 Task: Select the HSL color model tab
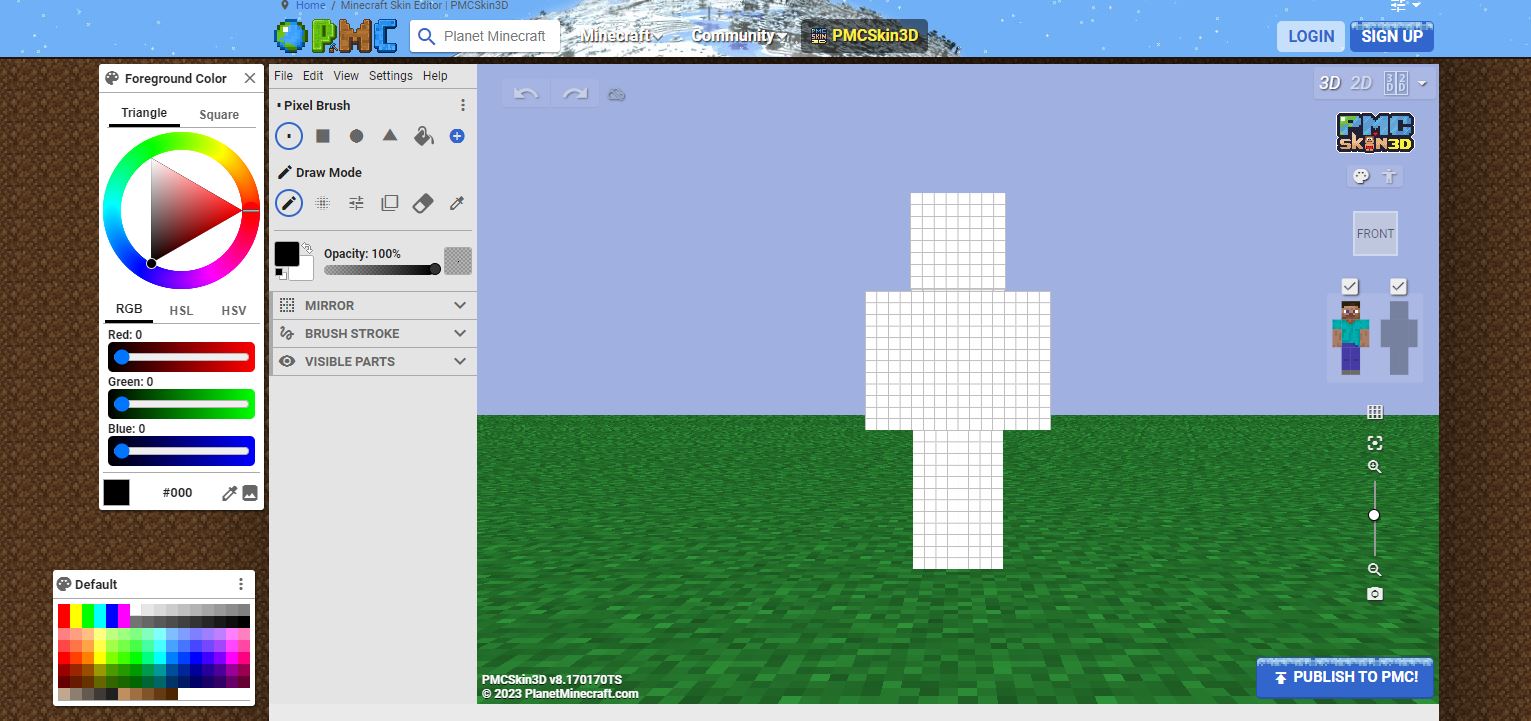click(x=181, y=310)
